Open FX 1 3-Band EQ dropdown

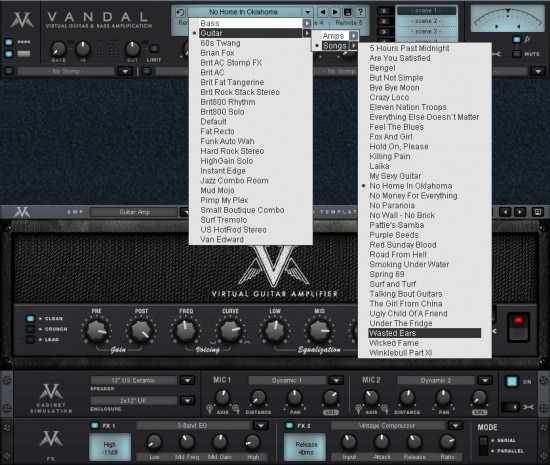click(261, 426)
